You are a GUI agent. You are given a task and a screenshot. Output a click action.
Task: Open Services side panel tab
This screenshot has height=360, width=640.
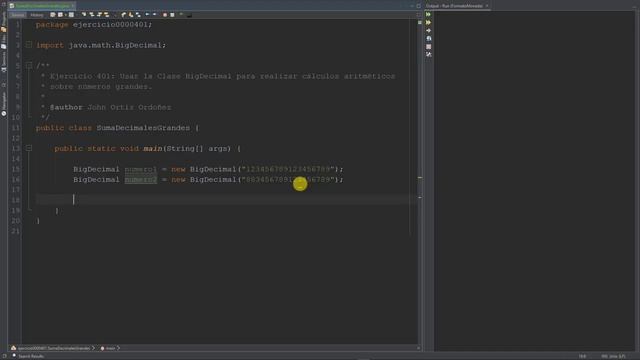[x=4, y=61]
